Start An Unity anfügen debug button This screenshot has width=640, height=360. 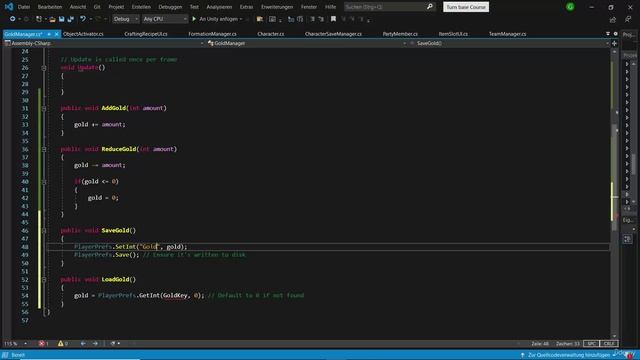point(217,19)
